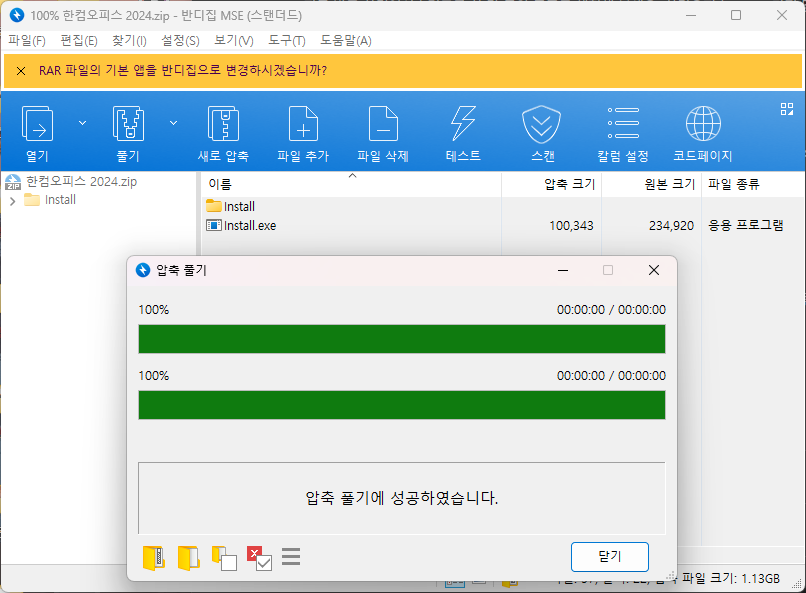Open the 도구(T) menu

pyautogui.click(x=286, y=41)
